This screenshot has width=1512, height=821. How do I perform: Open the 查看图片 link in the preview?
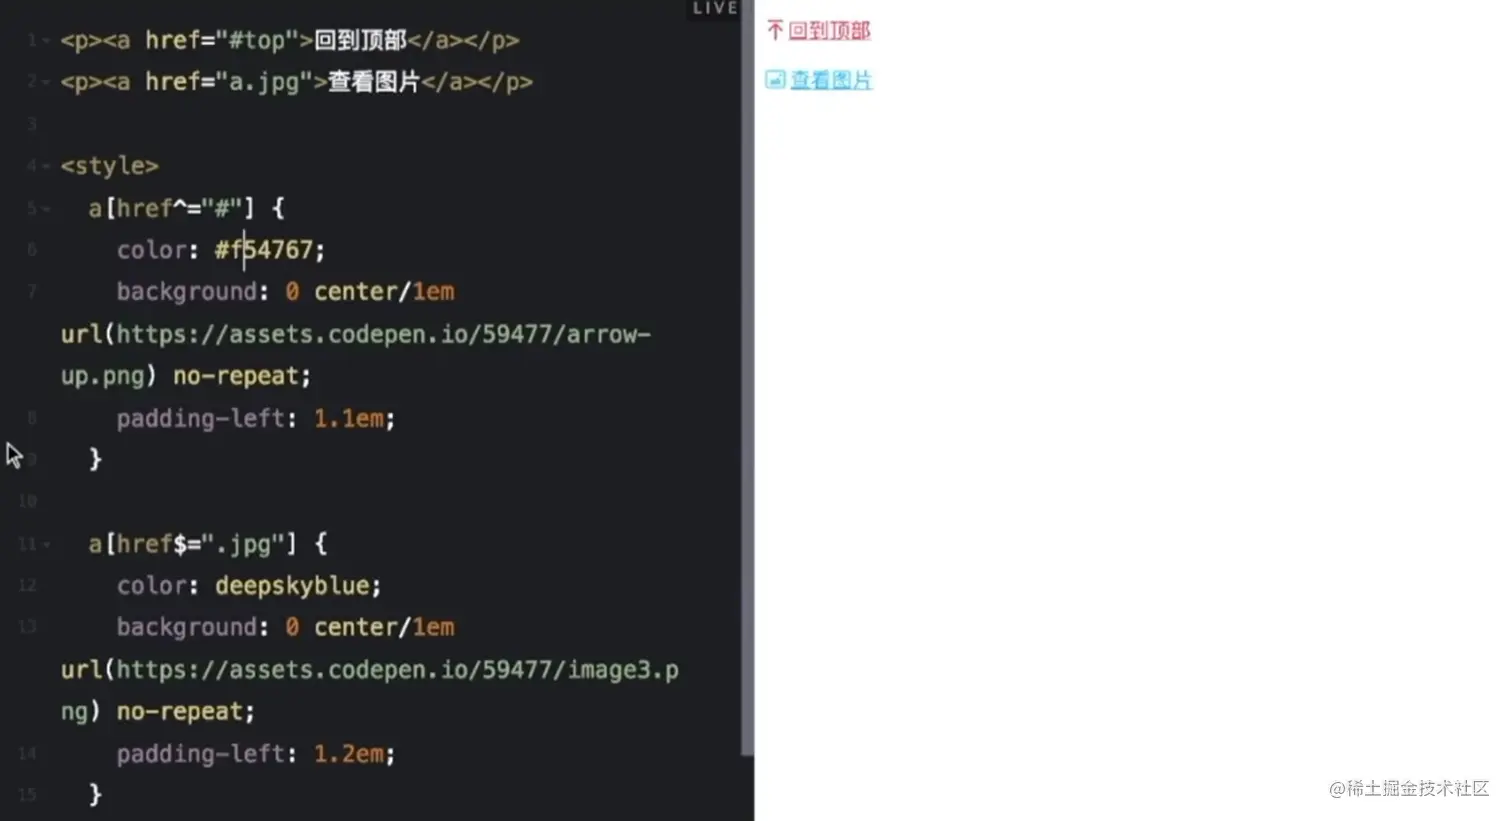831,80
